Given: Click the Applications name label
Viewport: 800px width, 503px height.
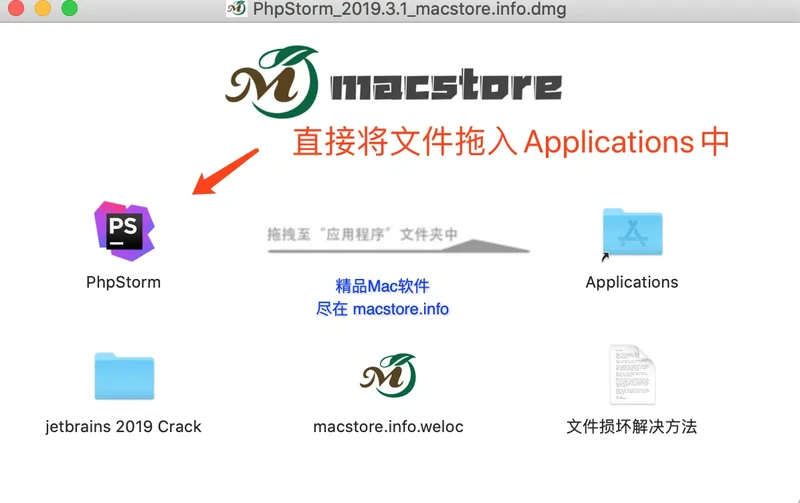Looking at the screenshot, I should point(632,282).
